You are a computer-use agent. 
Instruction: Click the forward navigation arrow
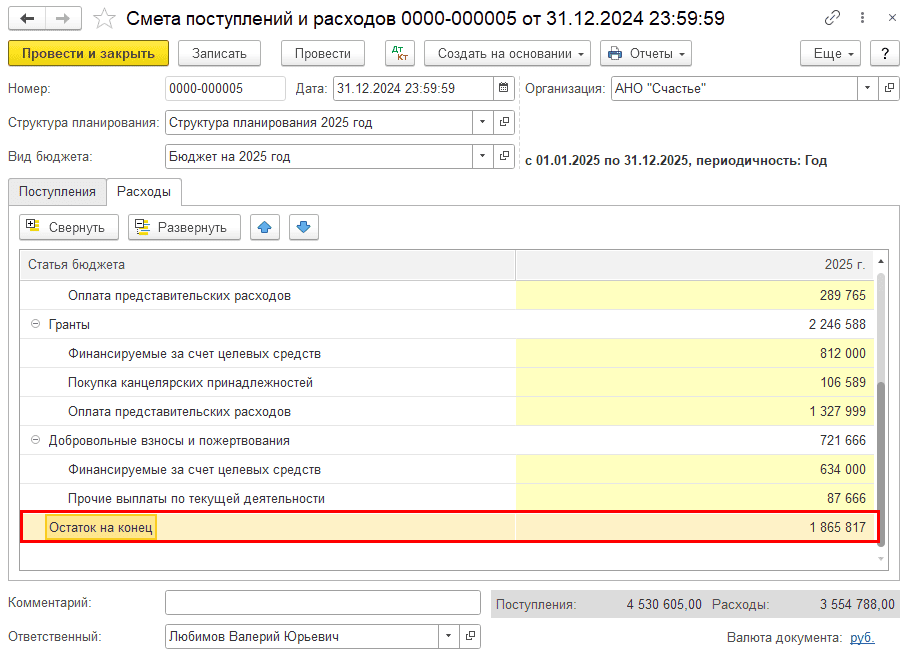[x=63, y=19]
